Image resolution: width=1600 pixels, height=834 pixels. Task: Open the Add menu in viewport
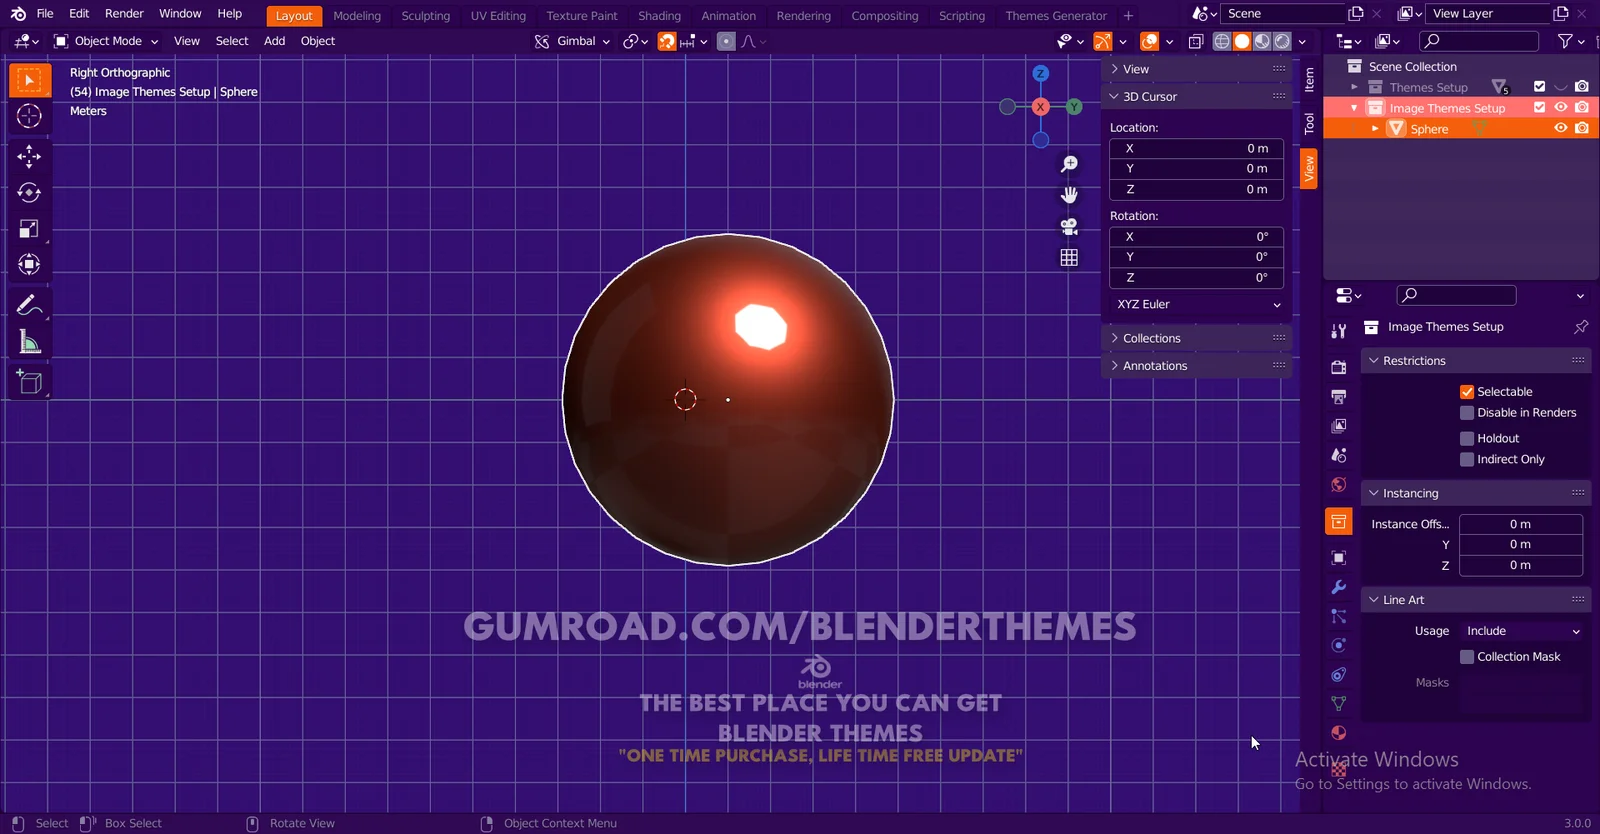click(275, 41)
